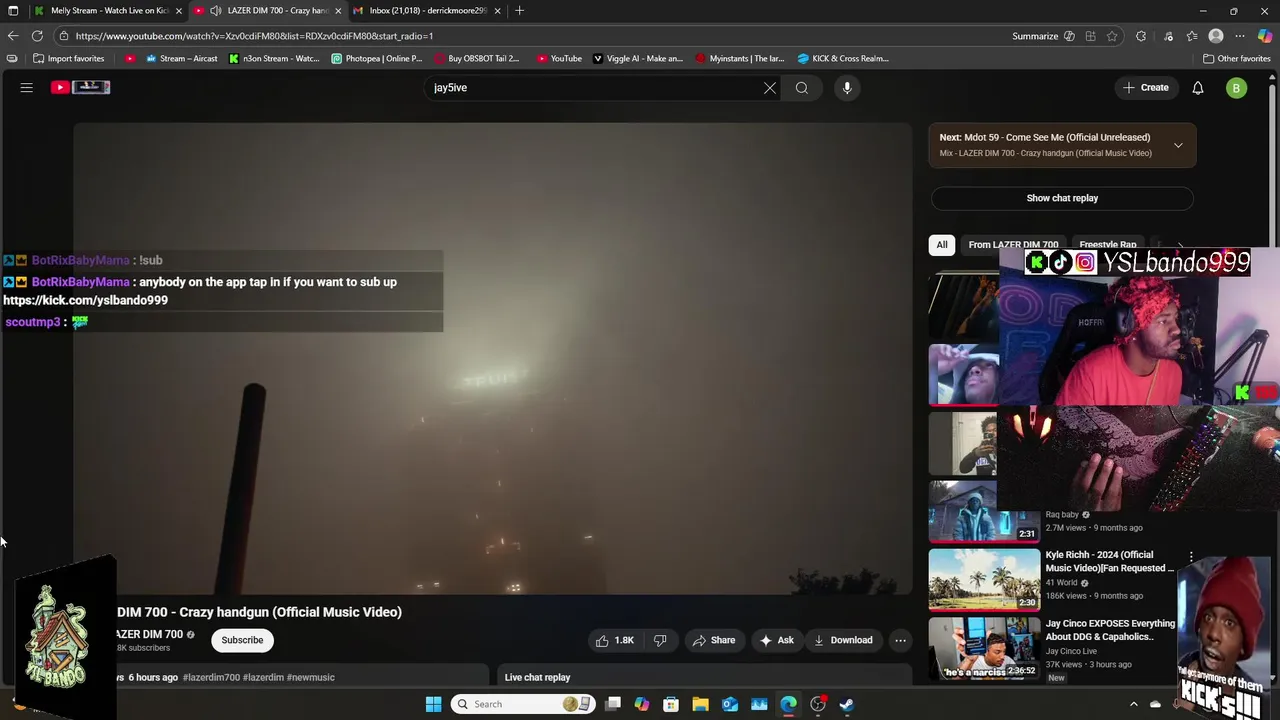This screenshot has height=720, width=1280.
Task: Select the From LAZER DIM 700 chip
Action: [1013, 245]
